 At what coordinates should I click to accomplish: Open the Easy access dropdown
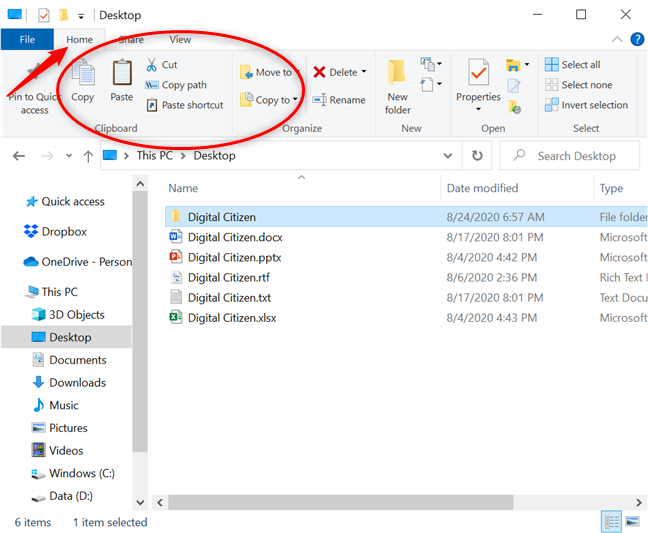pos(431,85)
